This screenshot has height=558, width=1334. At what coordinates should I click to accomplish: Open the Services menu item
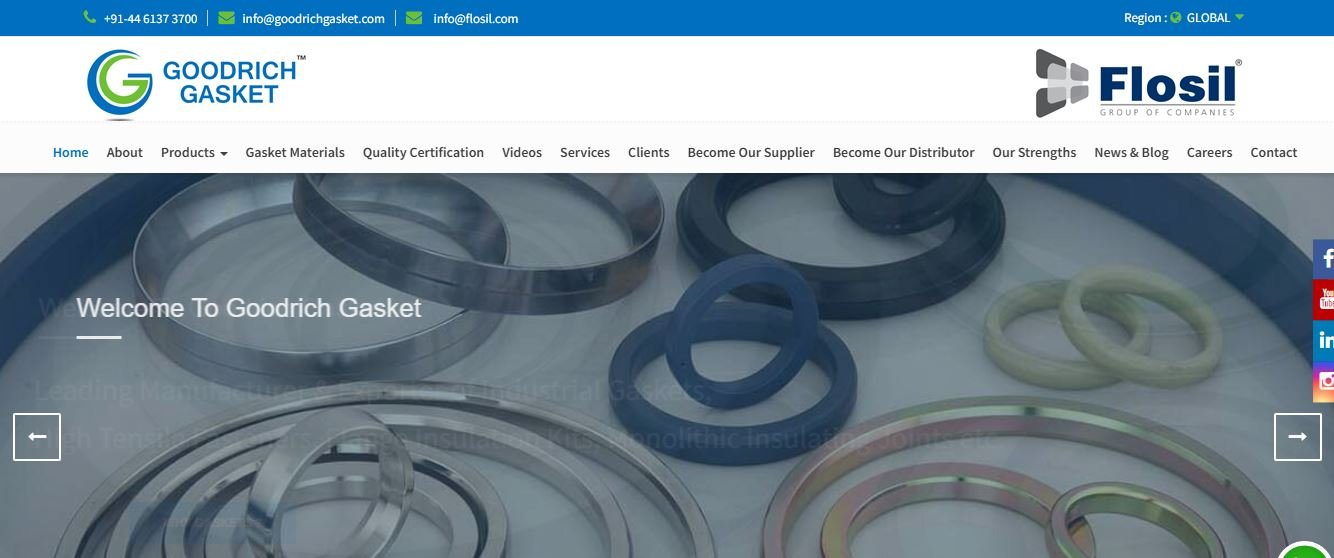click(x=585, y=152)
